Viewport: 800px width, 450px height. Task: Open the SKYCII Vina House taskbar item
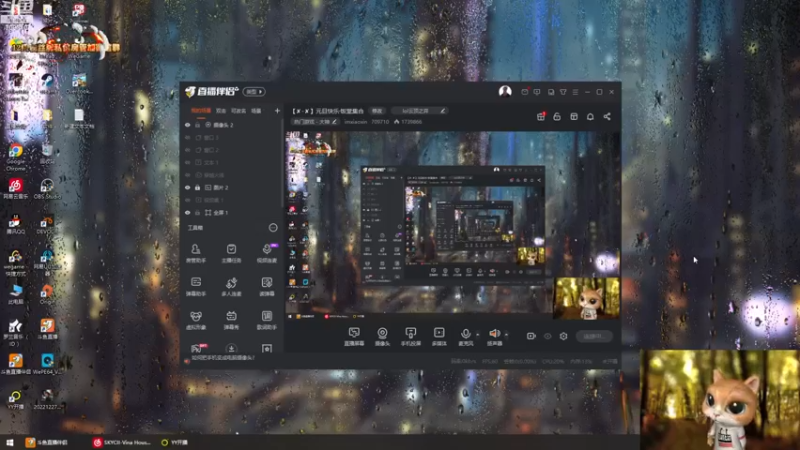coord(121,442)
